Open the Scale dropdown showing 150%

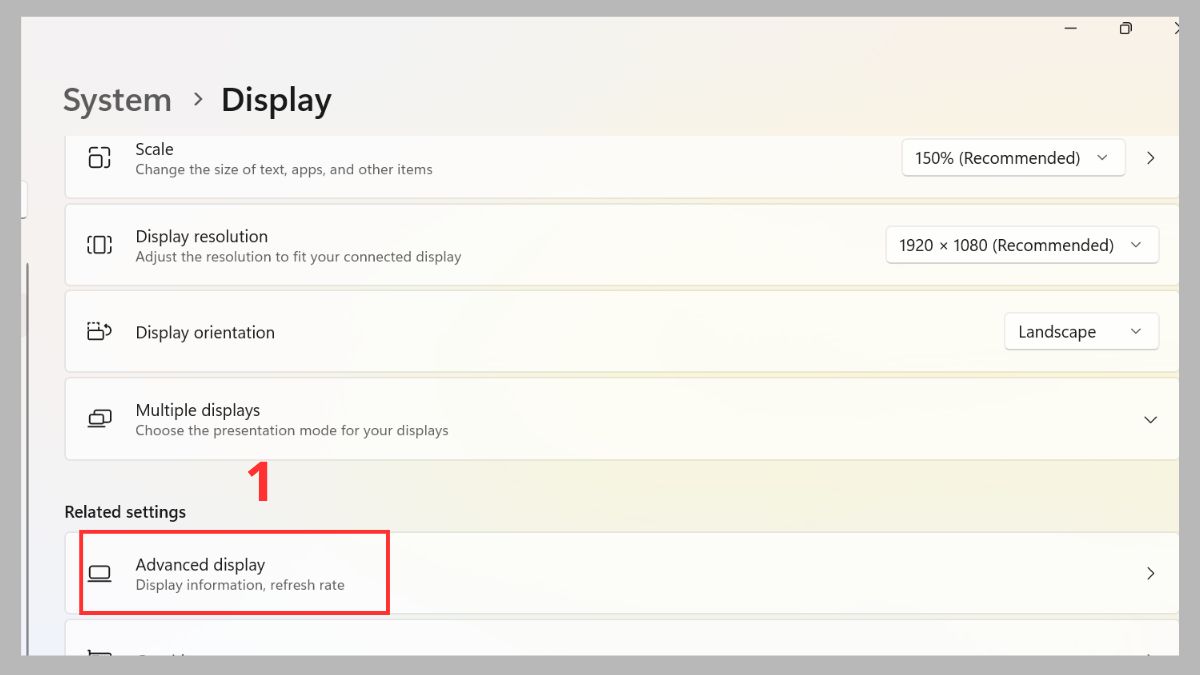click(1012, 157)
